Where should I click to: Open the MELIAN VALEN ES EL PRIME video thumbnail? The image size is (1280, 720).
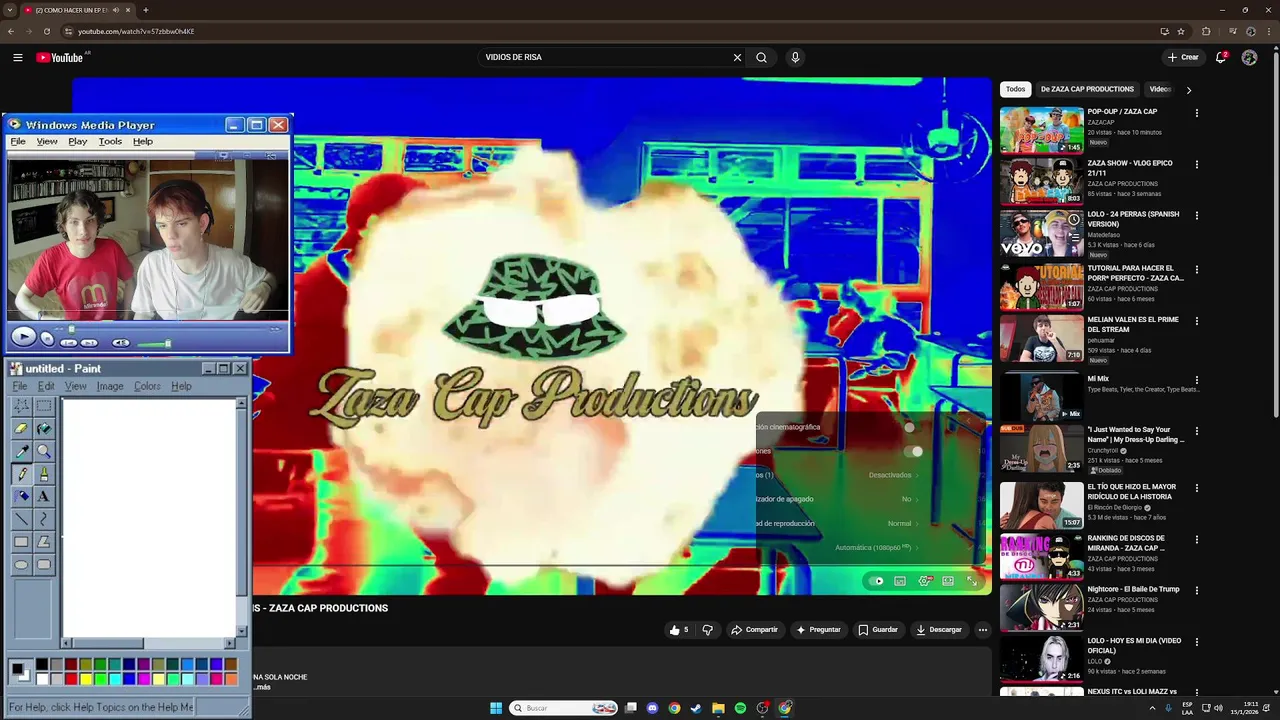1041,338
